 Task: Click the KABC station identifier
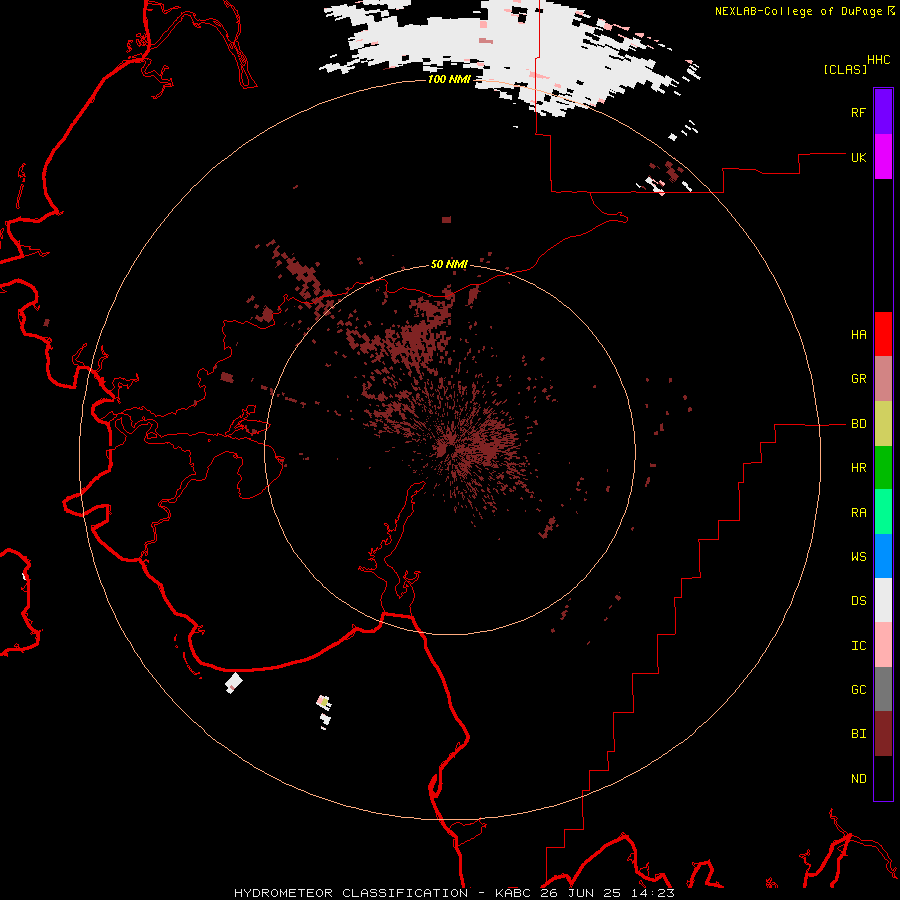point(514,893)
